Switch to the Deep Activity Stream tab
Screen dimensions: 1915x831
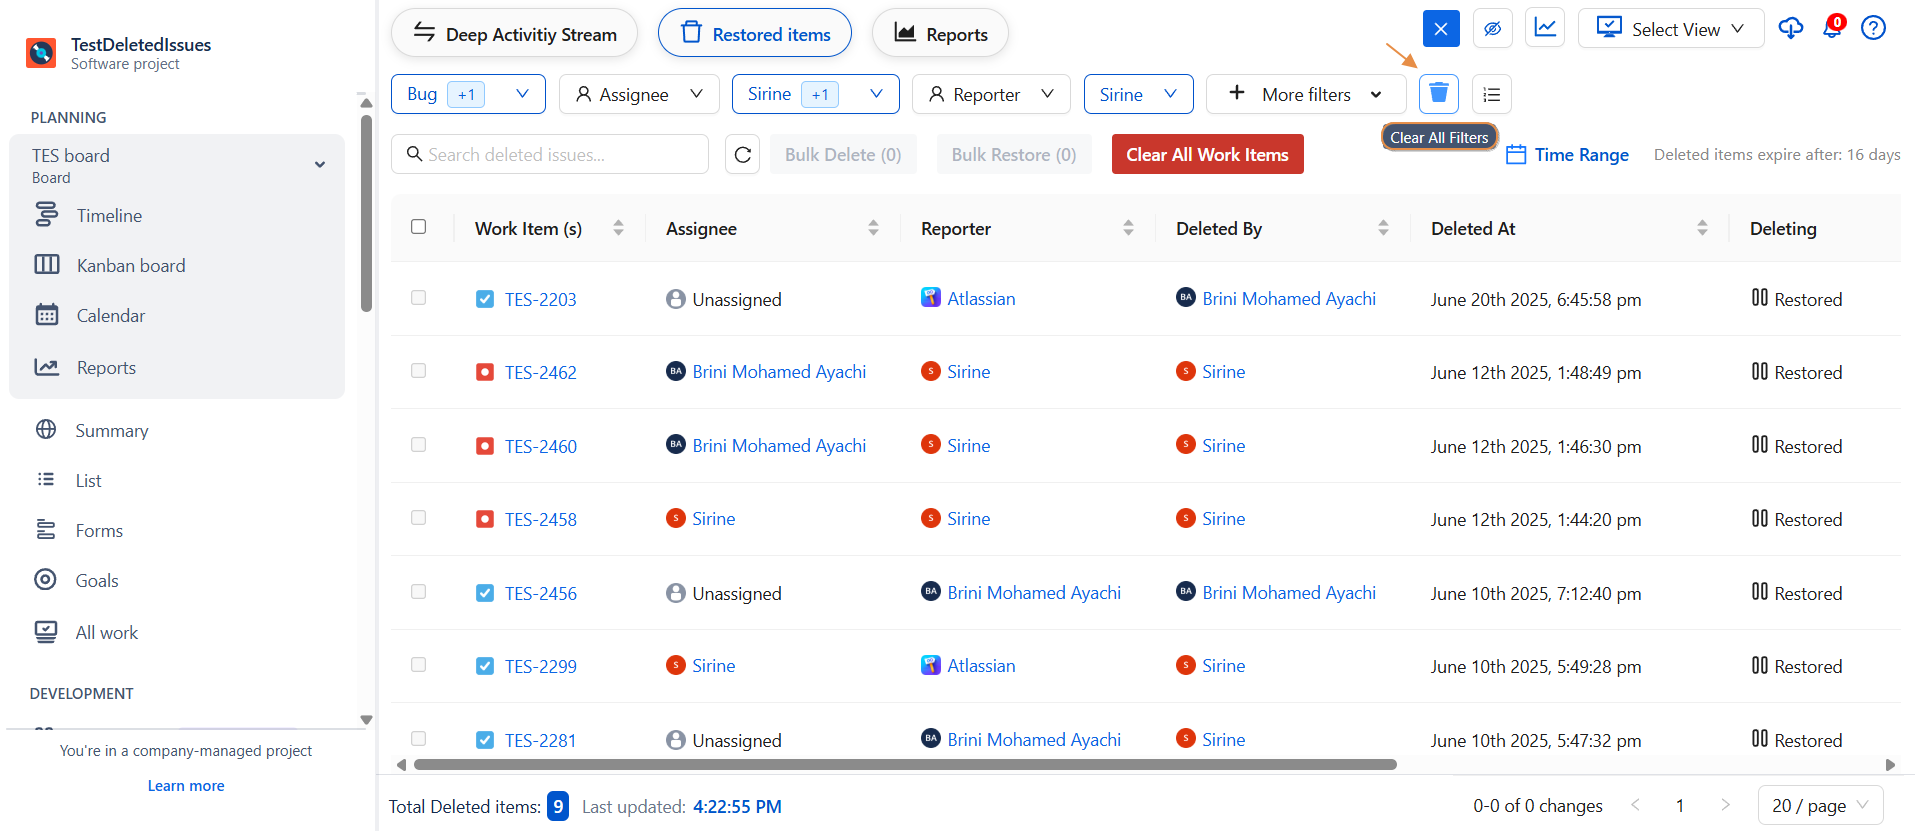(x=514, y=34)
